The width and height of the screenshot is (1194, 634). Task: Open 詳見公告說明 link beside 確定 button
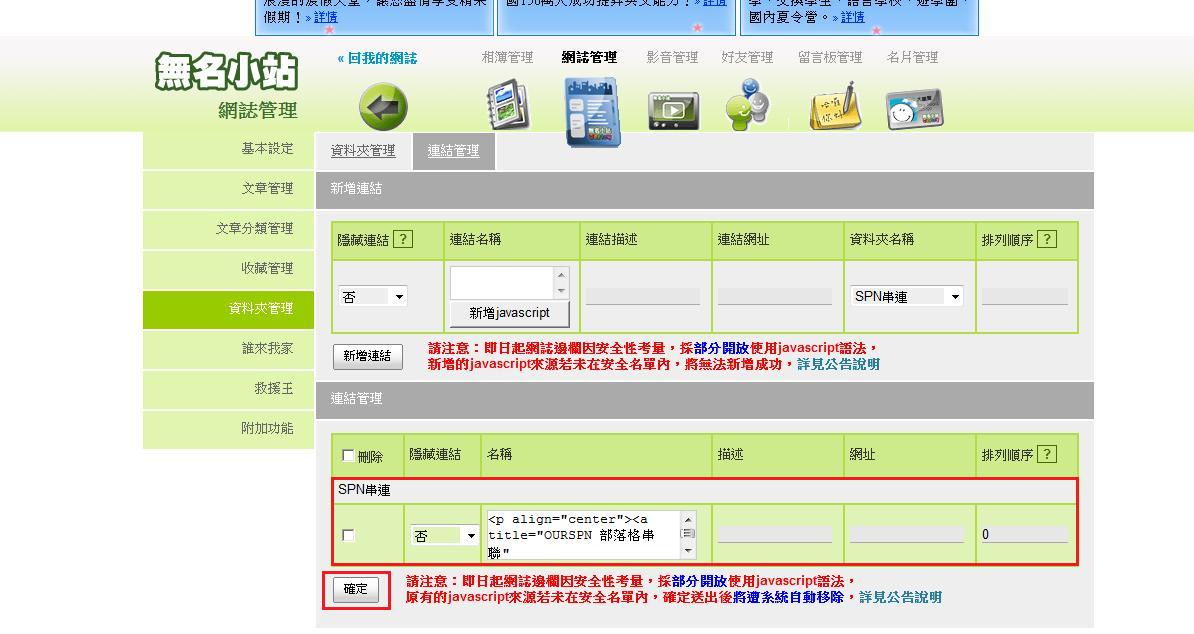click(900, 597)
